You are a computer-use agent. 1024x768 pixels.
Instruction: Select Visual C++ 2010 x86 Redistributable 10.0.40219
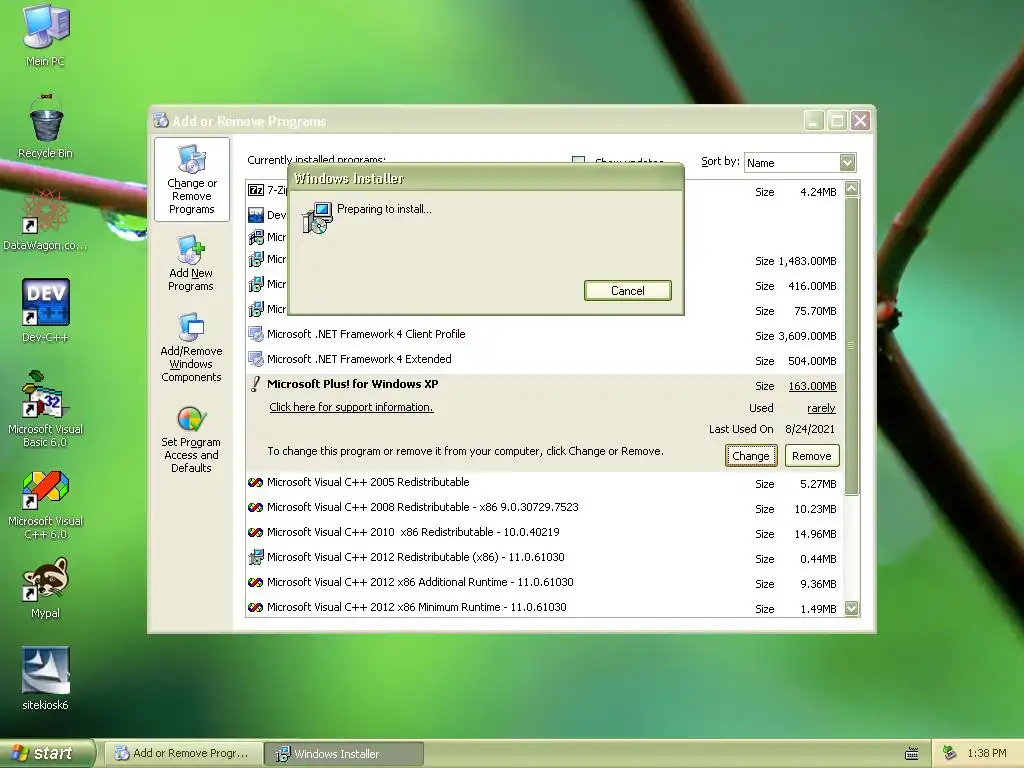(545, 533)
